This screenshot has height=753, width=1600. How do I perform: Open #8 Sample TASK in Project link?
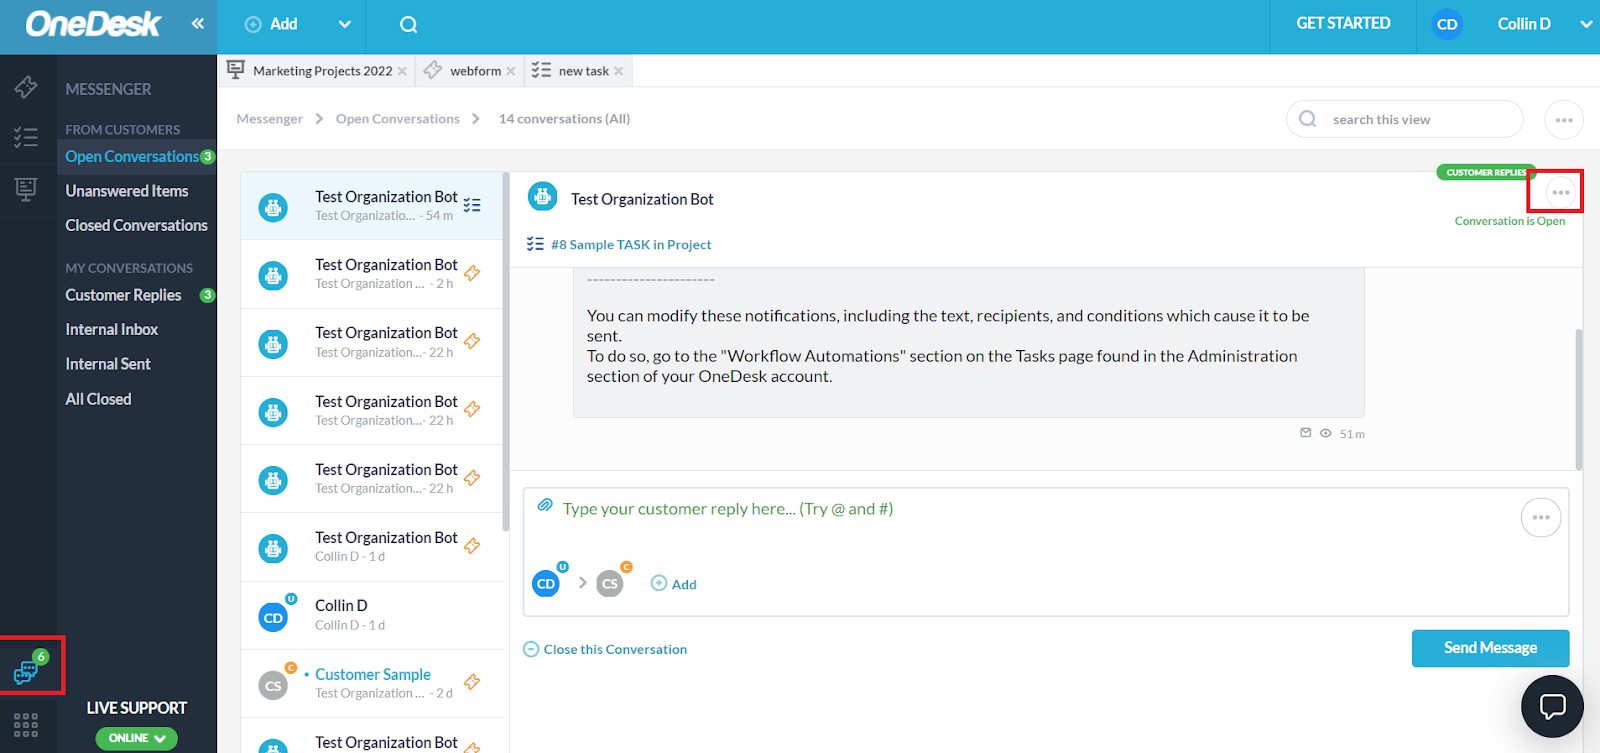pyautogui.click(x=631, y=244)
